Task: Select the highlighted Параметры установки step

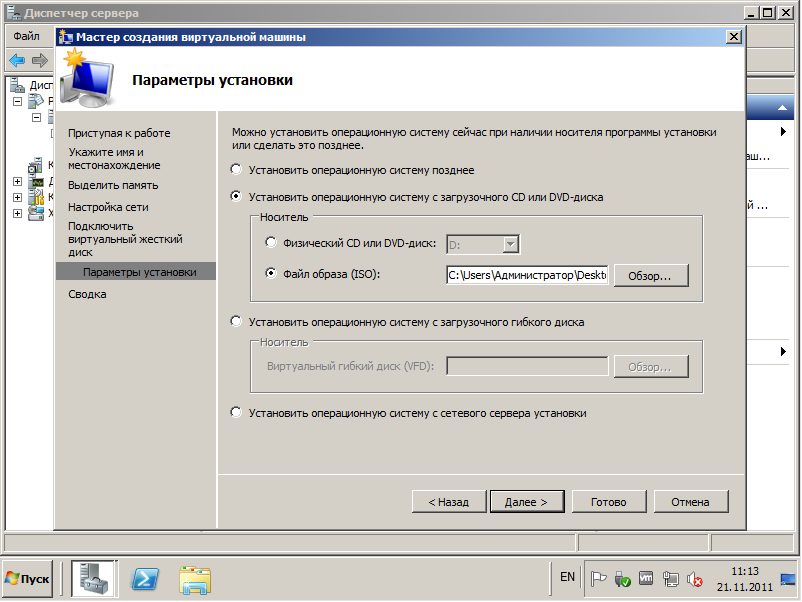Action: tap(136, 272)
